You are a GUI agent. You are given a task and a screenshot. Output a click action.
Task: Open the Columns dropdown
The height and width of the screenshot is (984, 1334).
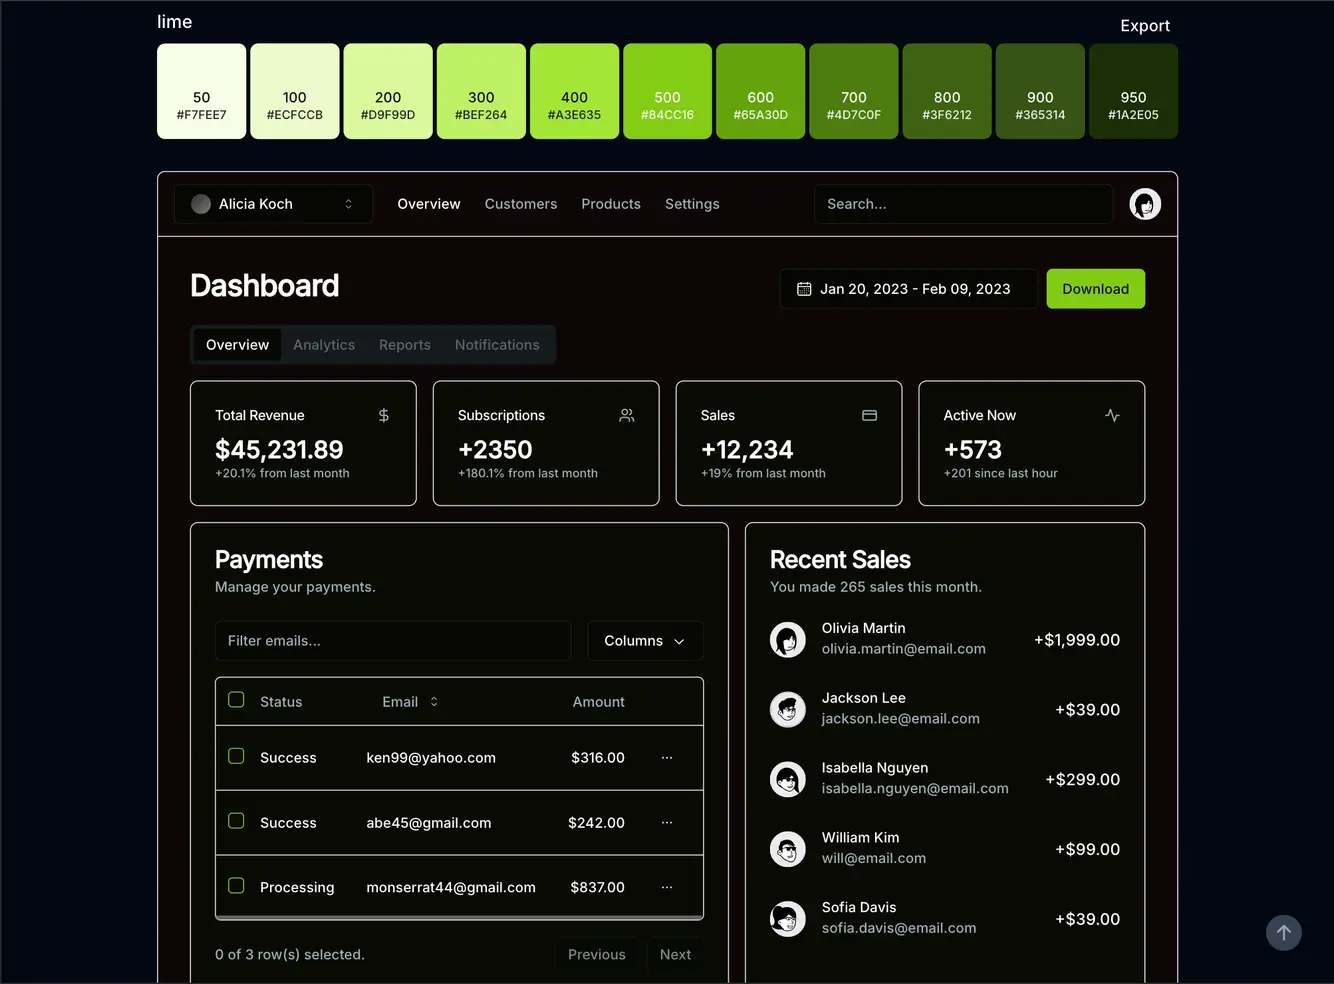point(645,641)
